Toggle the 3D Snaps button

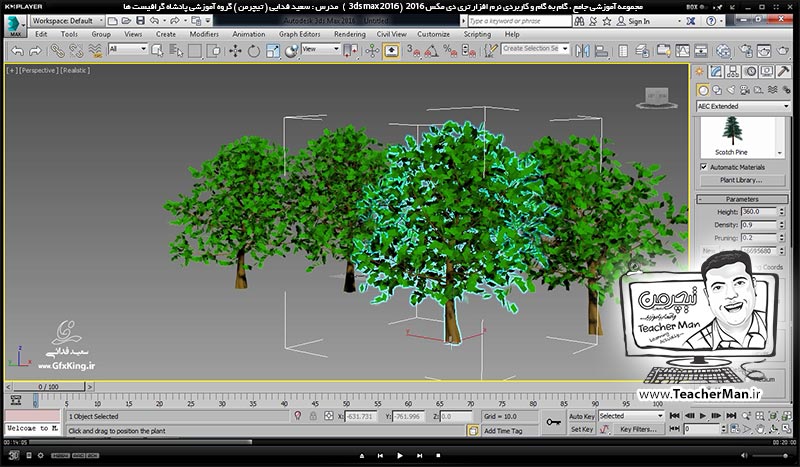[413, 51]
